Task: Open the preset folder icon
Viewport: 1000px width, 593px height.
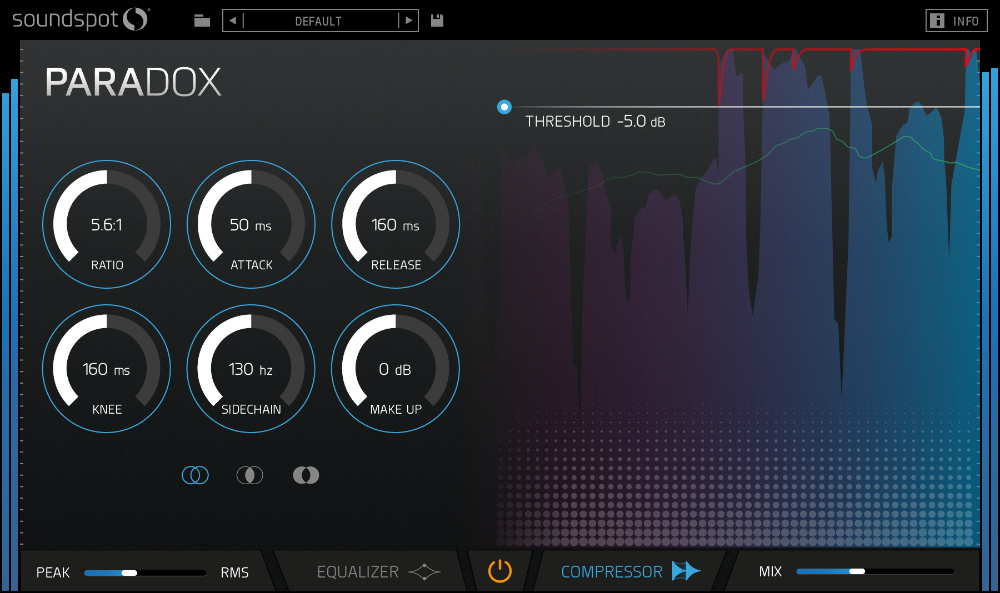Action: 202,21
